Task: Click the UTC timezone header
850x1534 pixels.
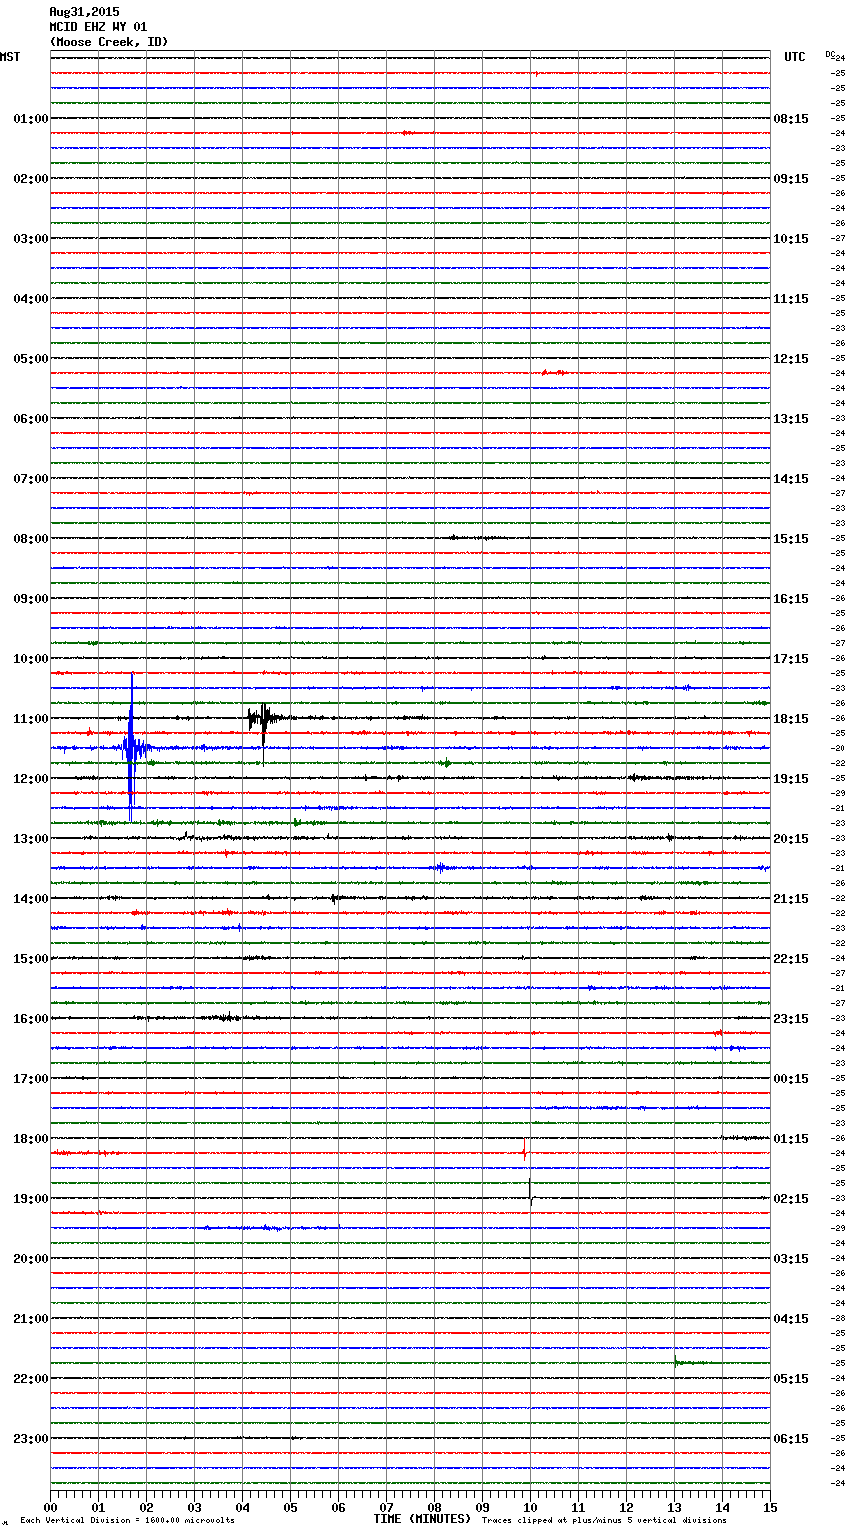Action: click(x=794, y=57)
